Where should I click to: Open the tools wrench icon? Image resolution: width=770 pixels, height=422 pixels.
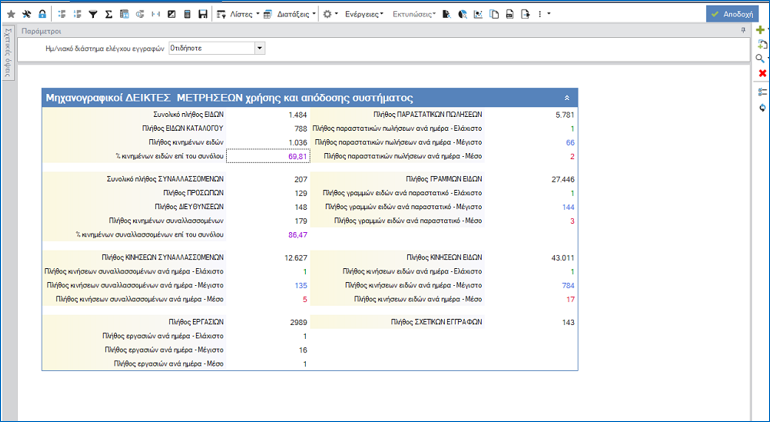(27, 14)
